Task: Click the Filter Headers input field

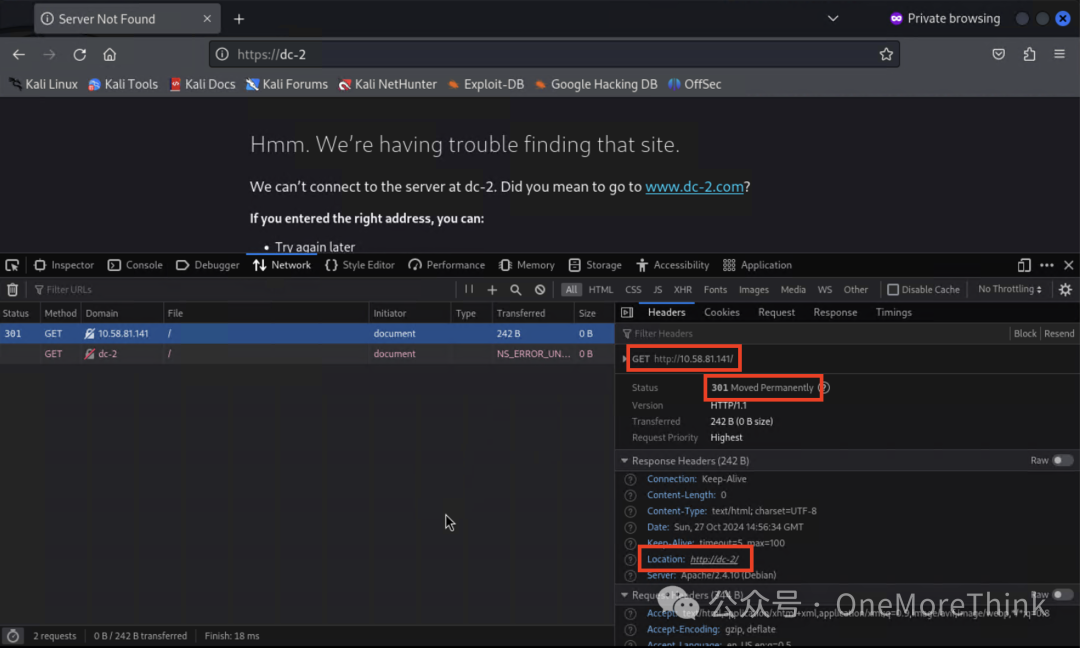Action: coord(813,333)
